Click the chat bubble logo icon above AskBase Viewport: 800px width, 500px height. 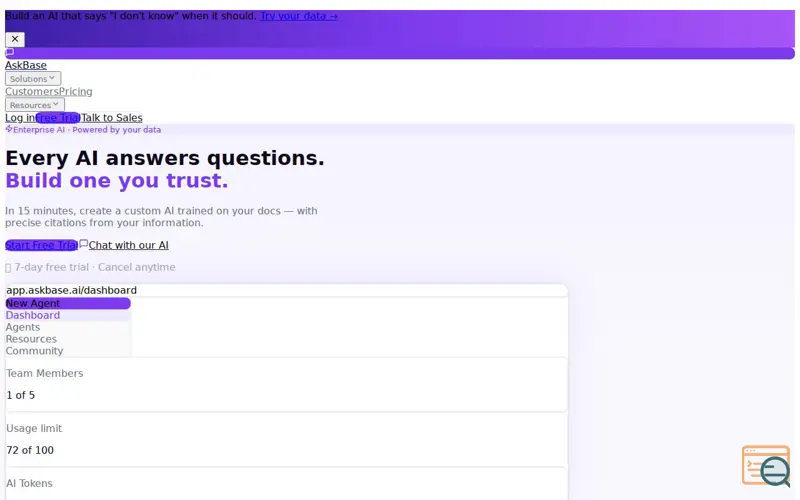tap(10, 52)
